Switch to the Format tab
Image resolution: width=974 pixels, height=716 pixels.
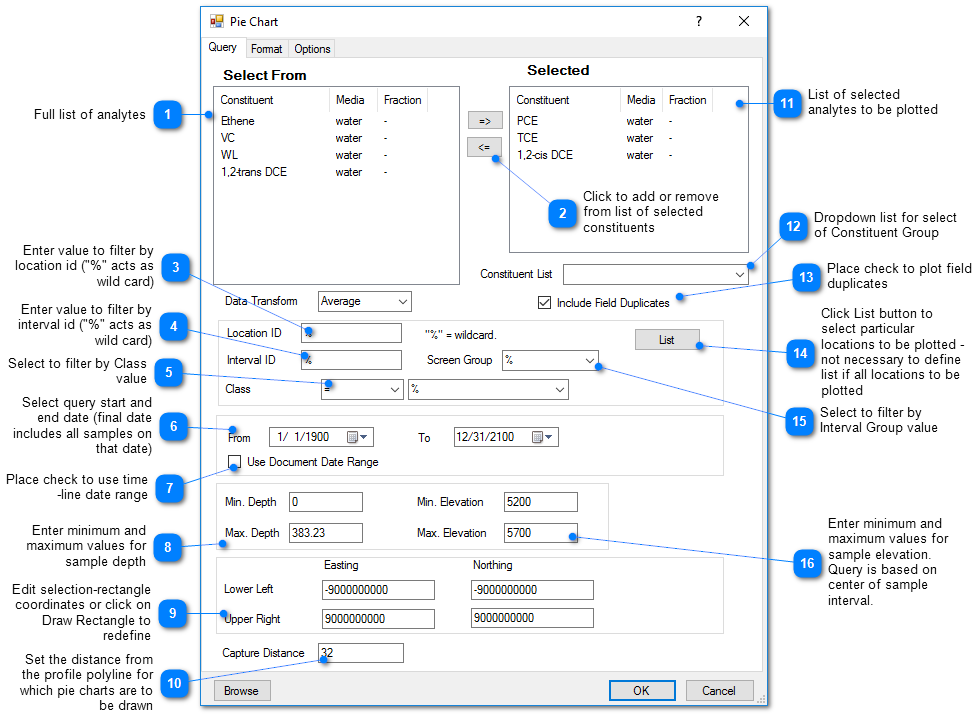pos(266,49)
